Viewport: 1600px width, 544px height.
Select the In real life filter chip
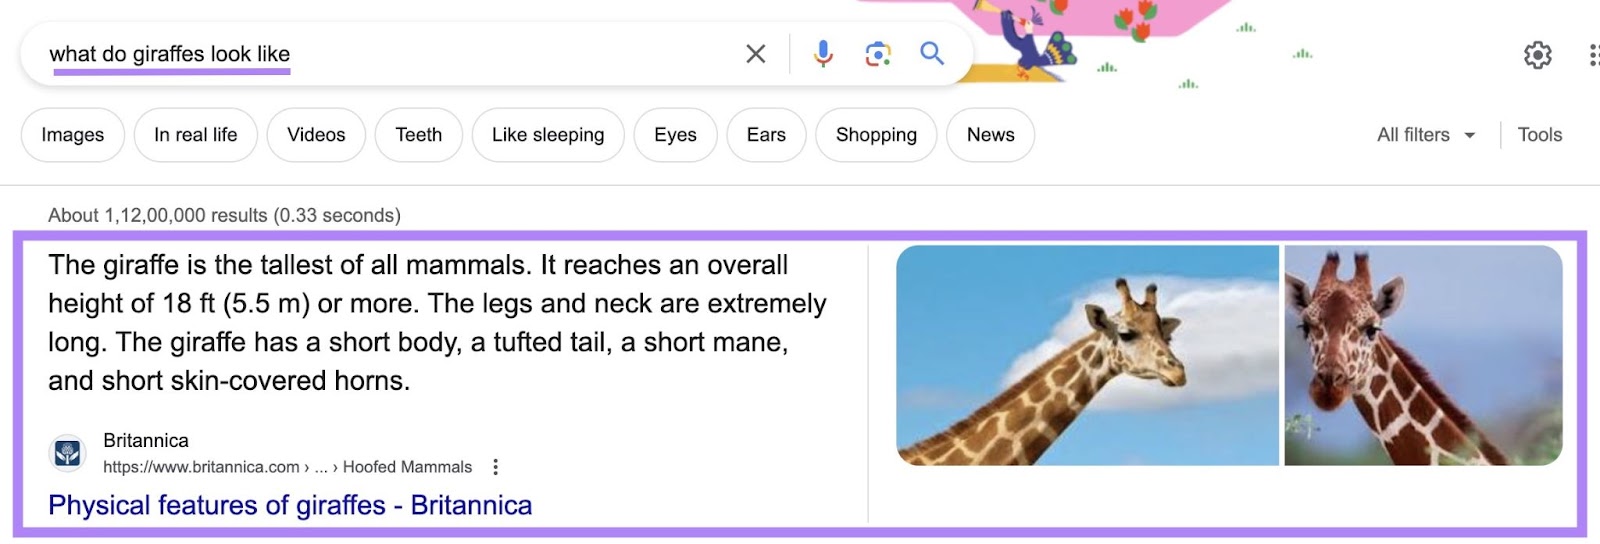[x=196, y=135]
